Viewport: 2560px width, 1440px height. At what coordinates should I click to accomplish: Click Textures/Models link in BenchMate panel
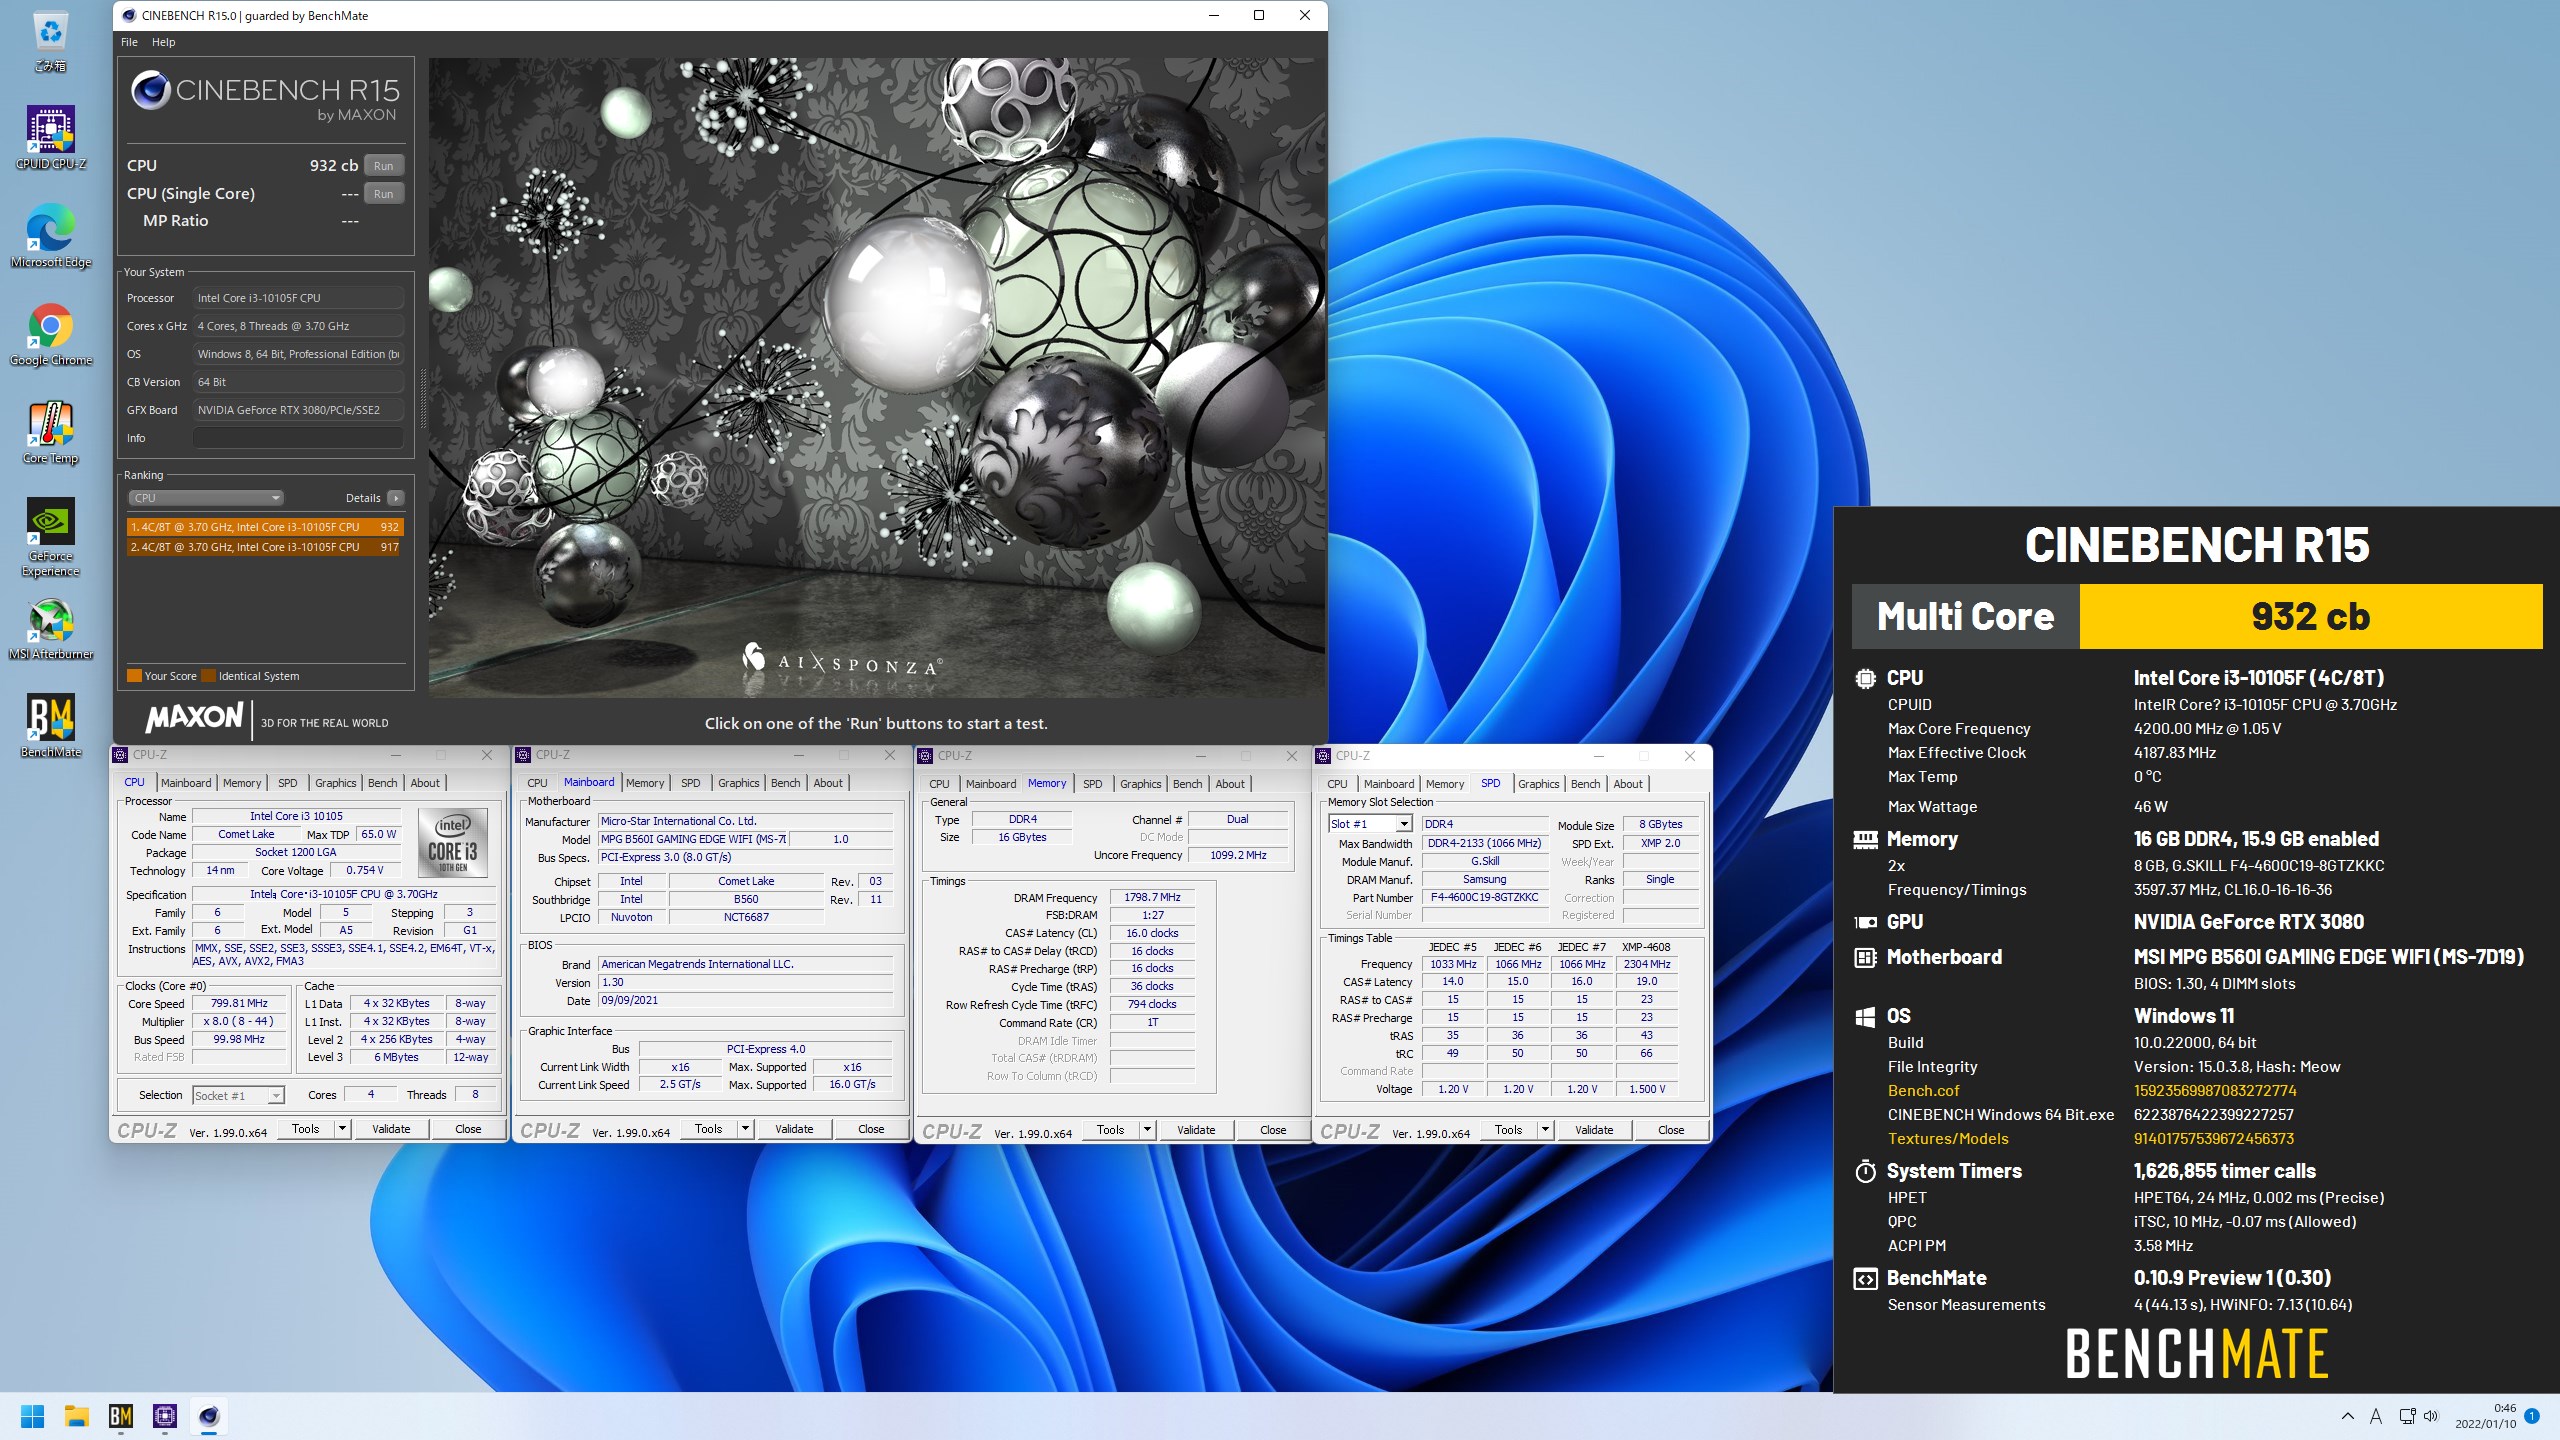coord(1947,1139)
